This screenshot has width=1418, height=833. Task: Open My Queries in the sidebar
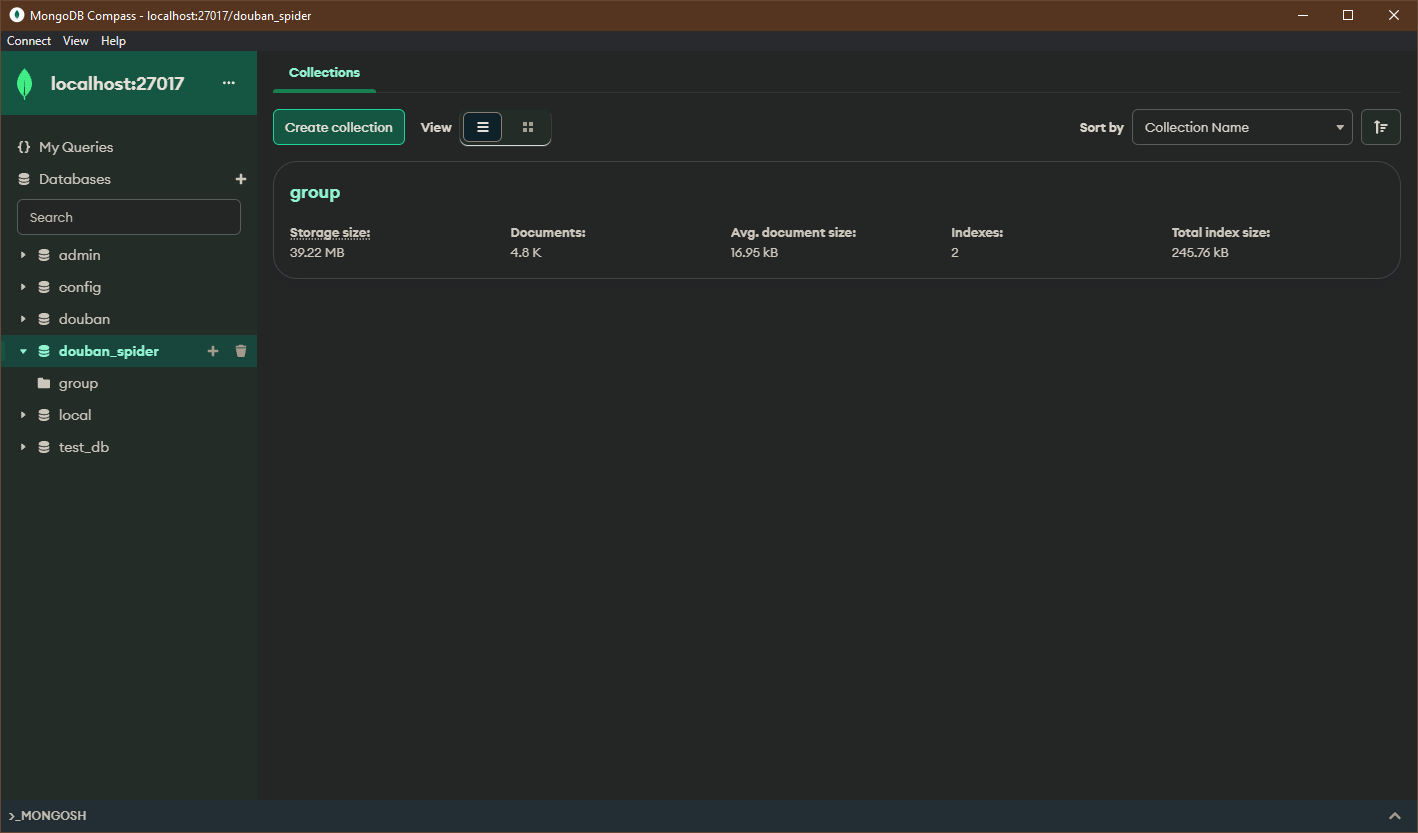tap(76, 147)
